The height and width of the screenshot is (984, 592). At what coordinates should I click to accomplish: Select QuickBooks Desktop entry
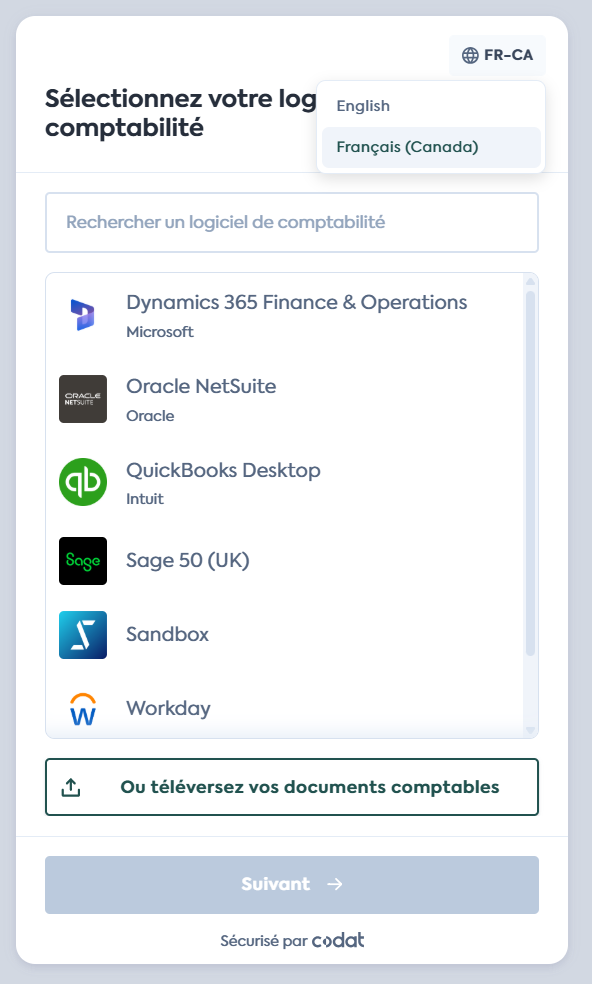(285, 482)
